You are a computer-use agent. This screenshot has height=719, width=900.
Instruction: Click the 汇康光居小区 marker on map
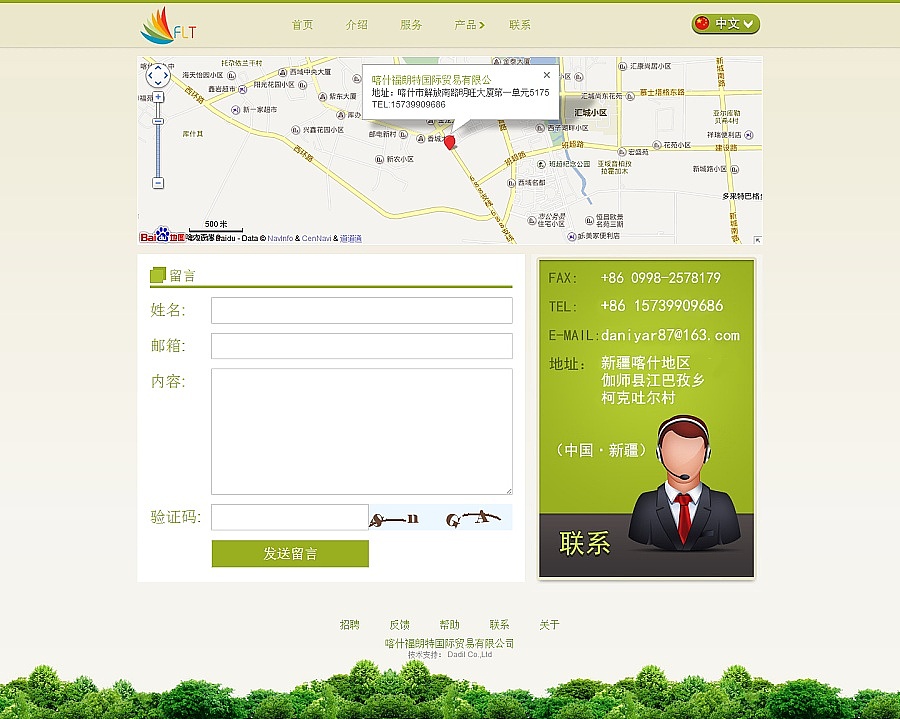tap(622, 66)
